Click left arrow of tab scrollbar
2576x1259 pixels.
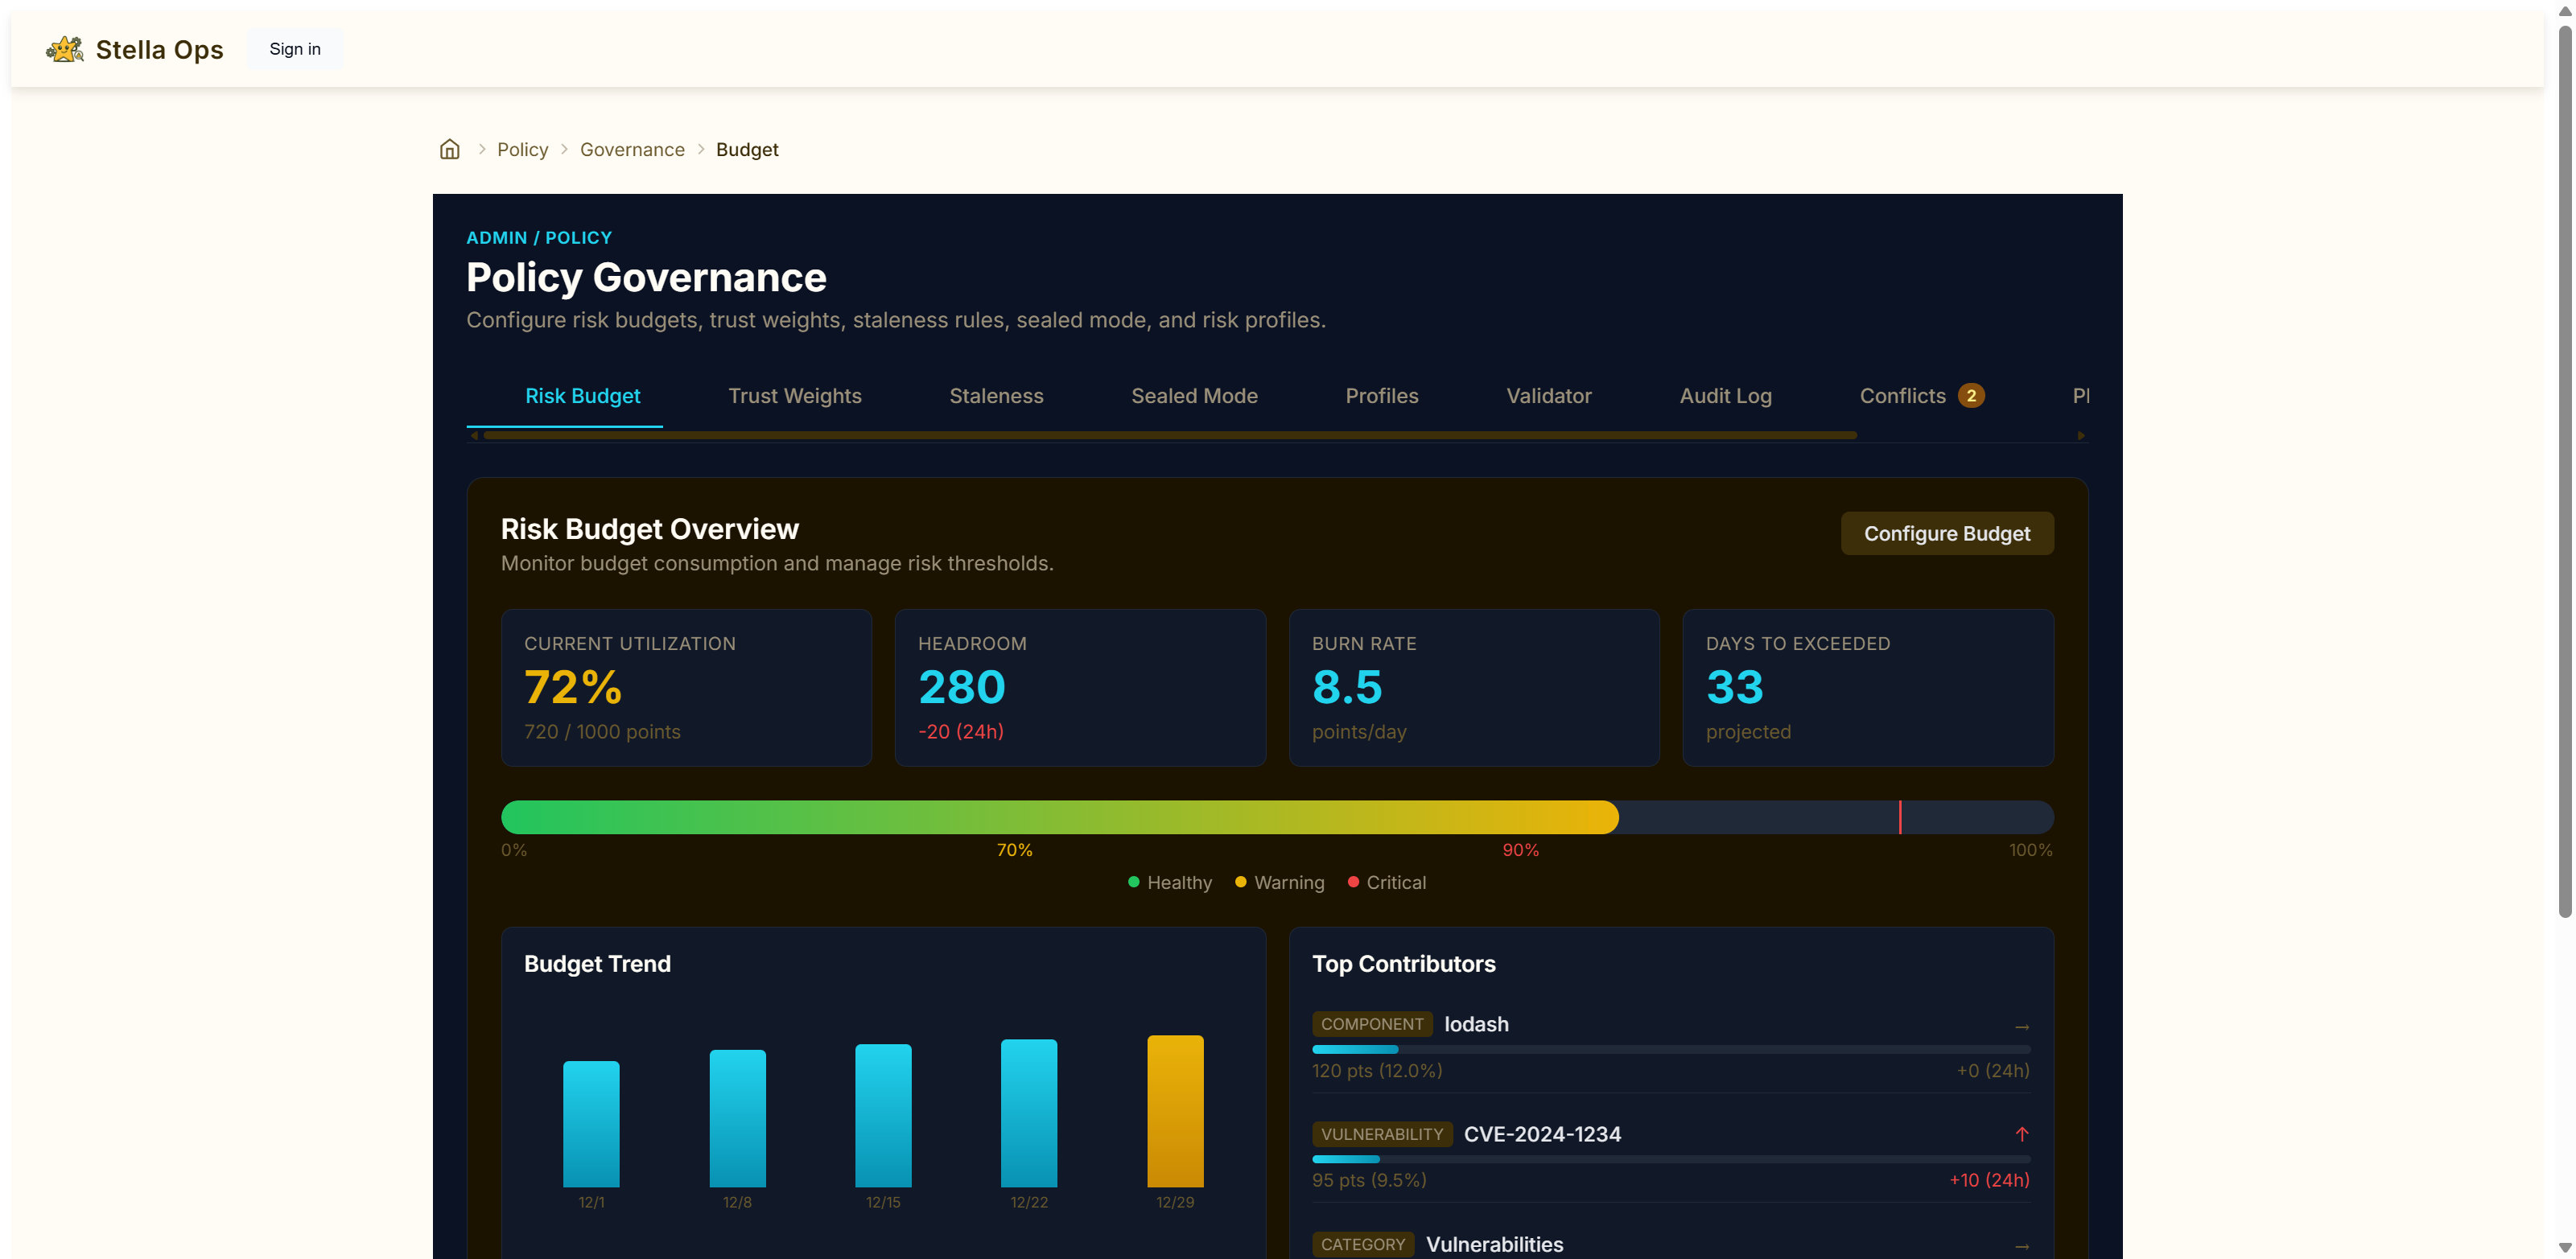tap(474, 436)
